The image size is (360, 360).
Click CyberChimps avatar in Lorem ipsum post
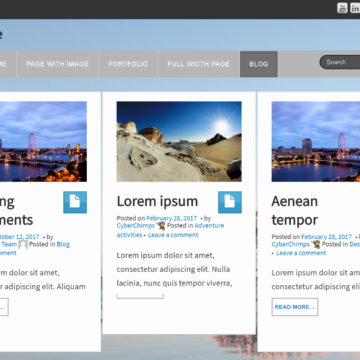click(161, 226)
